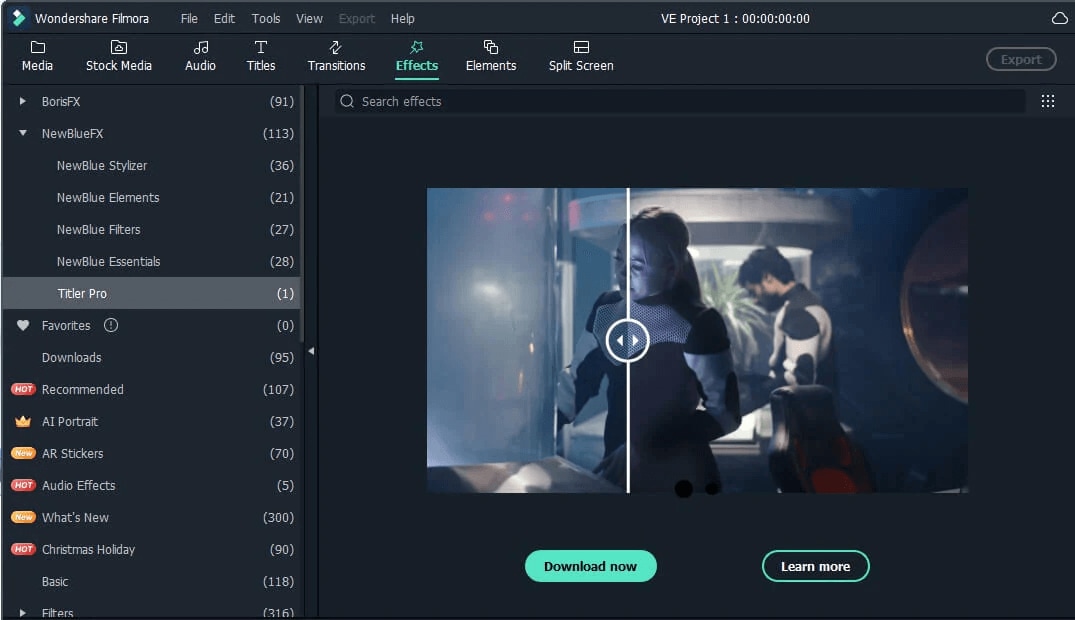Screen dimensions: 1075x620
Task: Open the File menu
Action: point(189,19)
